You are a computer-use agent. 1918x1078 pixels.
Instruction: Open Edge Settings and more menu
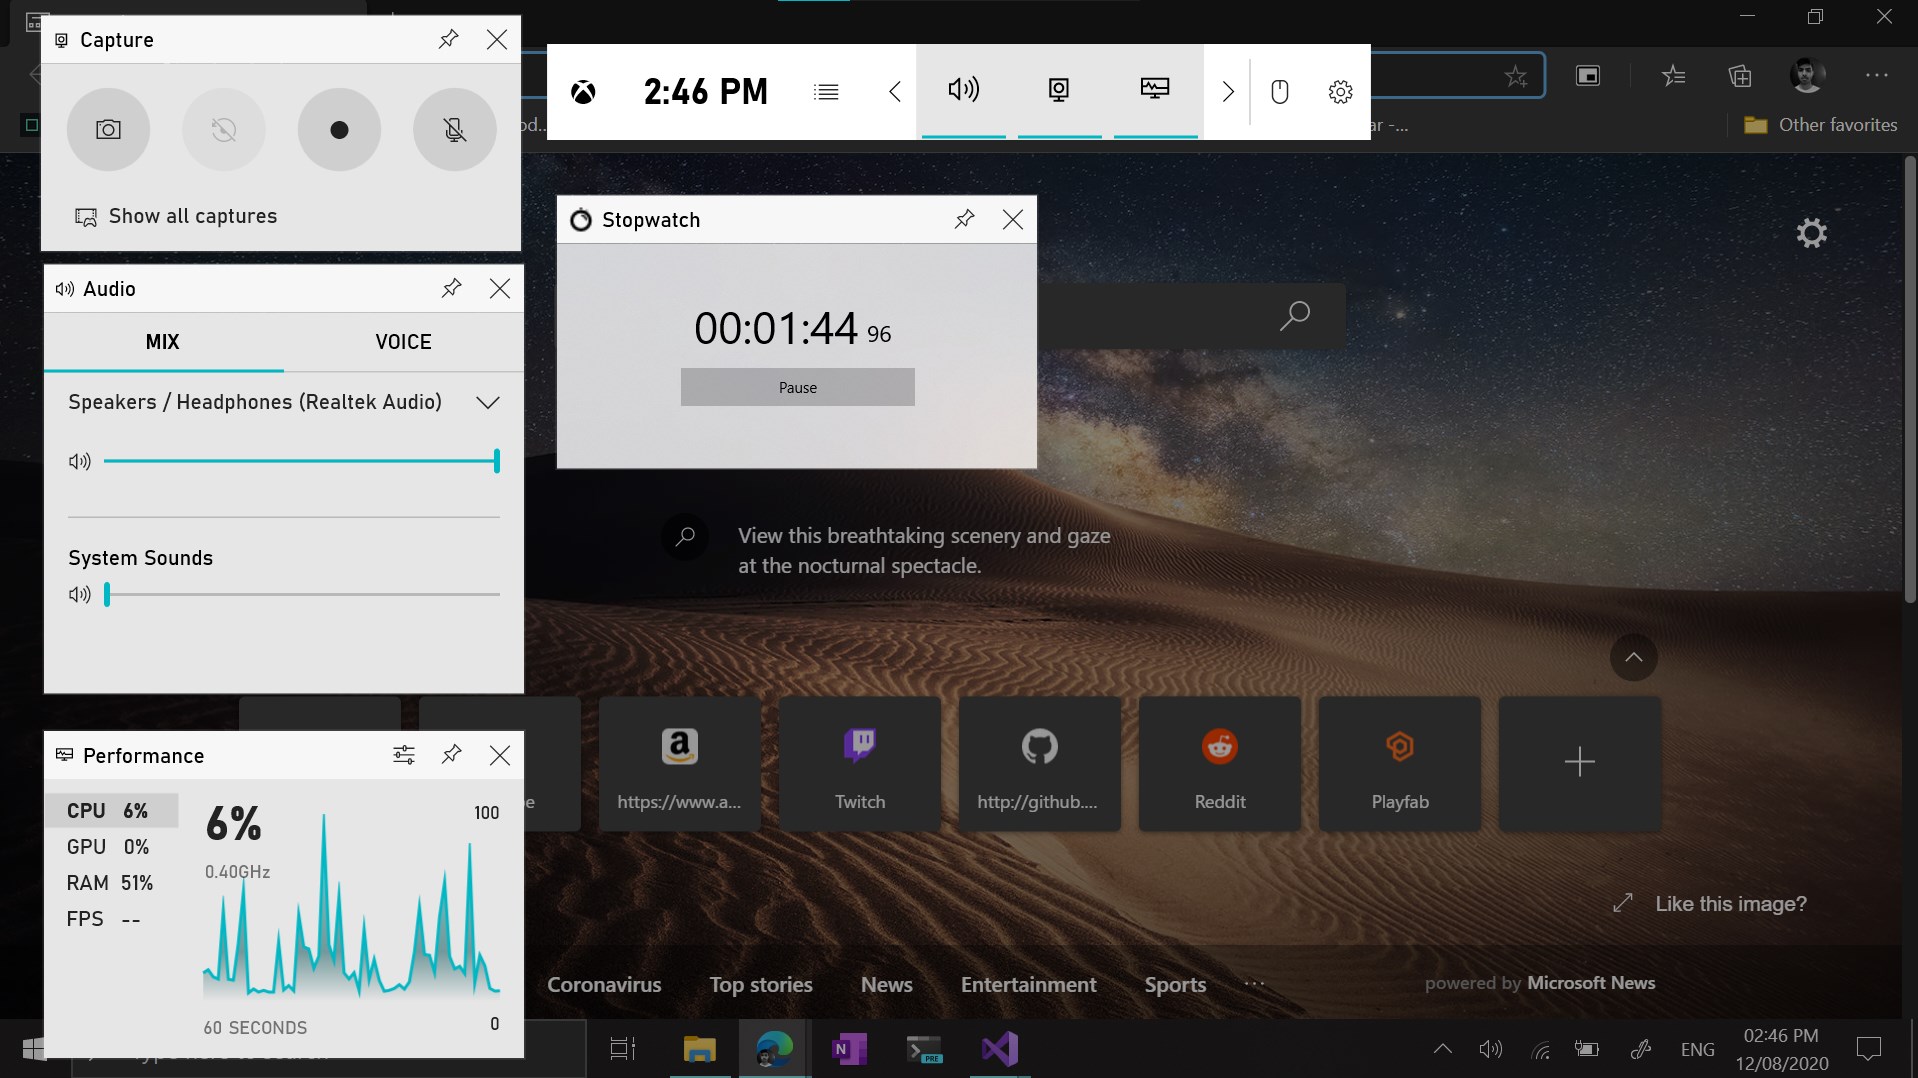pos(1877,76)
